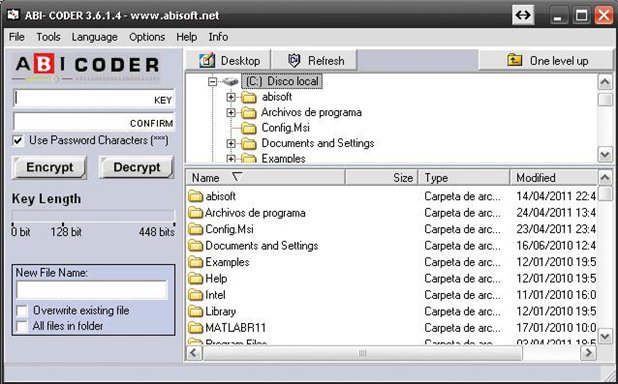The width and height of the screenshot is (618, 384).
Task: Click file list scroll up arrow
Action: (605, 177)
